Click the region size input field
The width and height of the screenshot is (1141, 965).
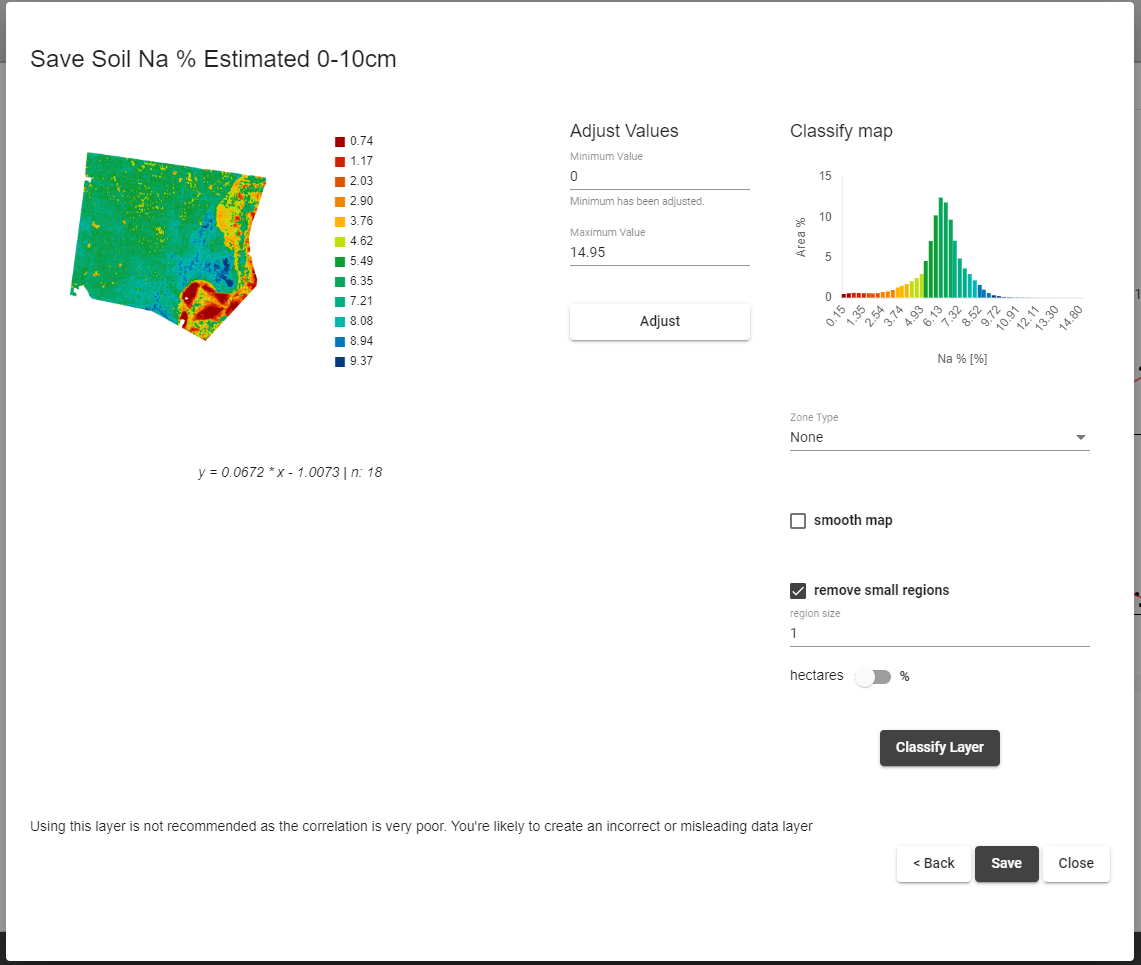click(939, 633)
